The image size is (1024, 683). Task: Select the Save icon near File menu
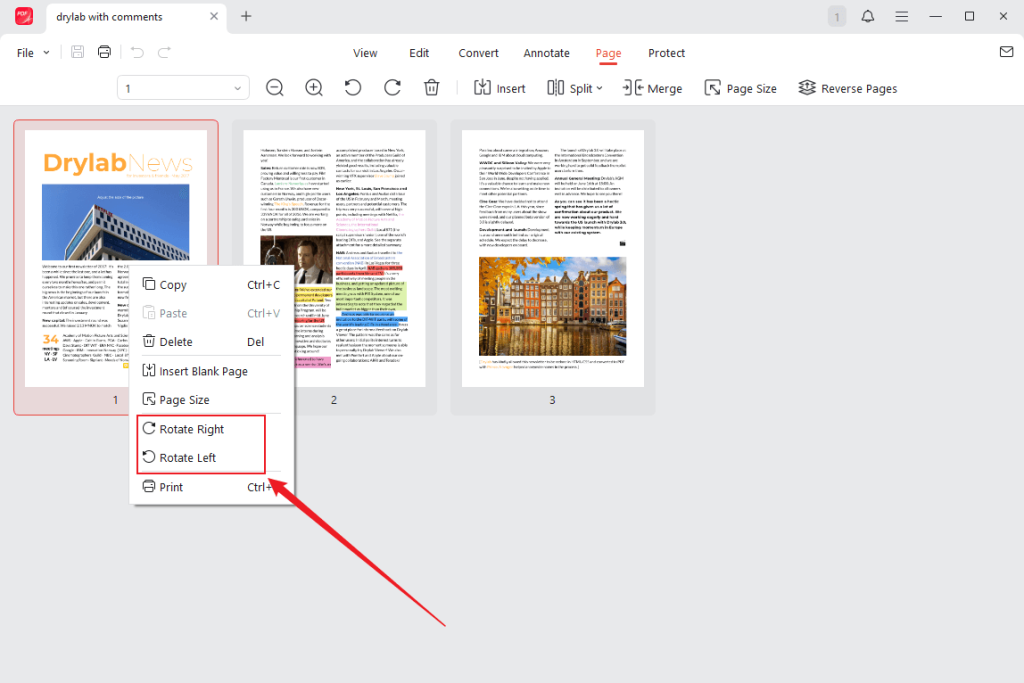(x=77, y=52)
